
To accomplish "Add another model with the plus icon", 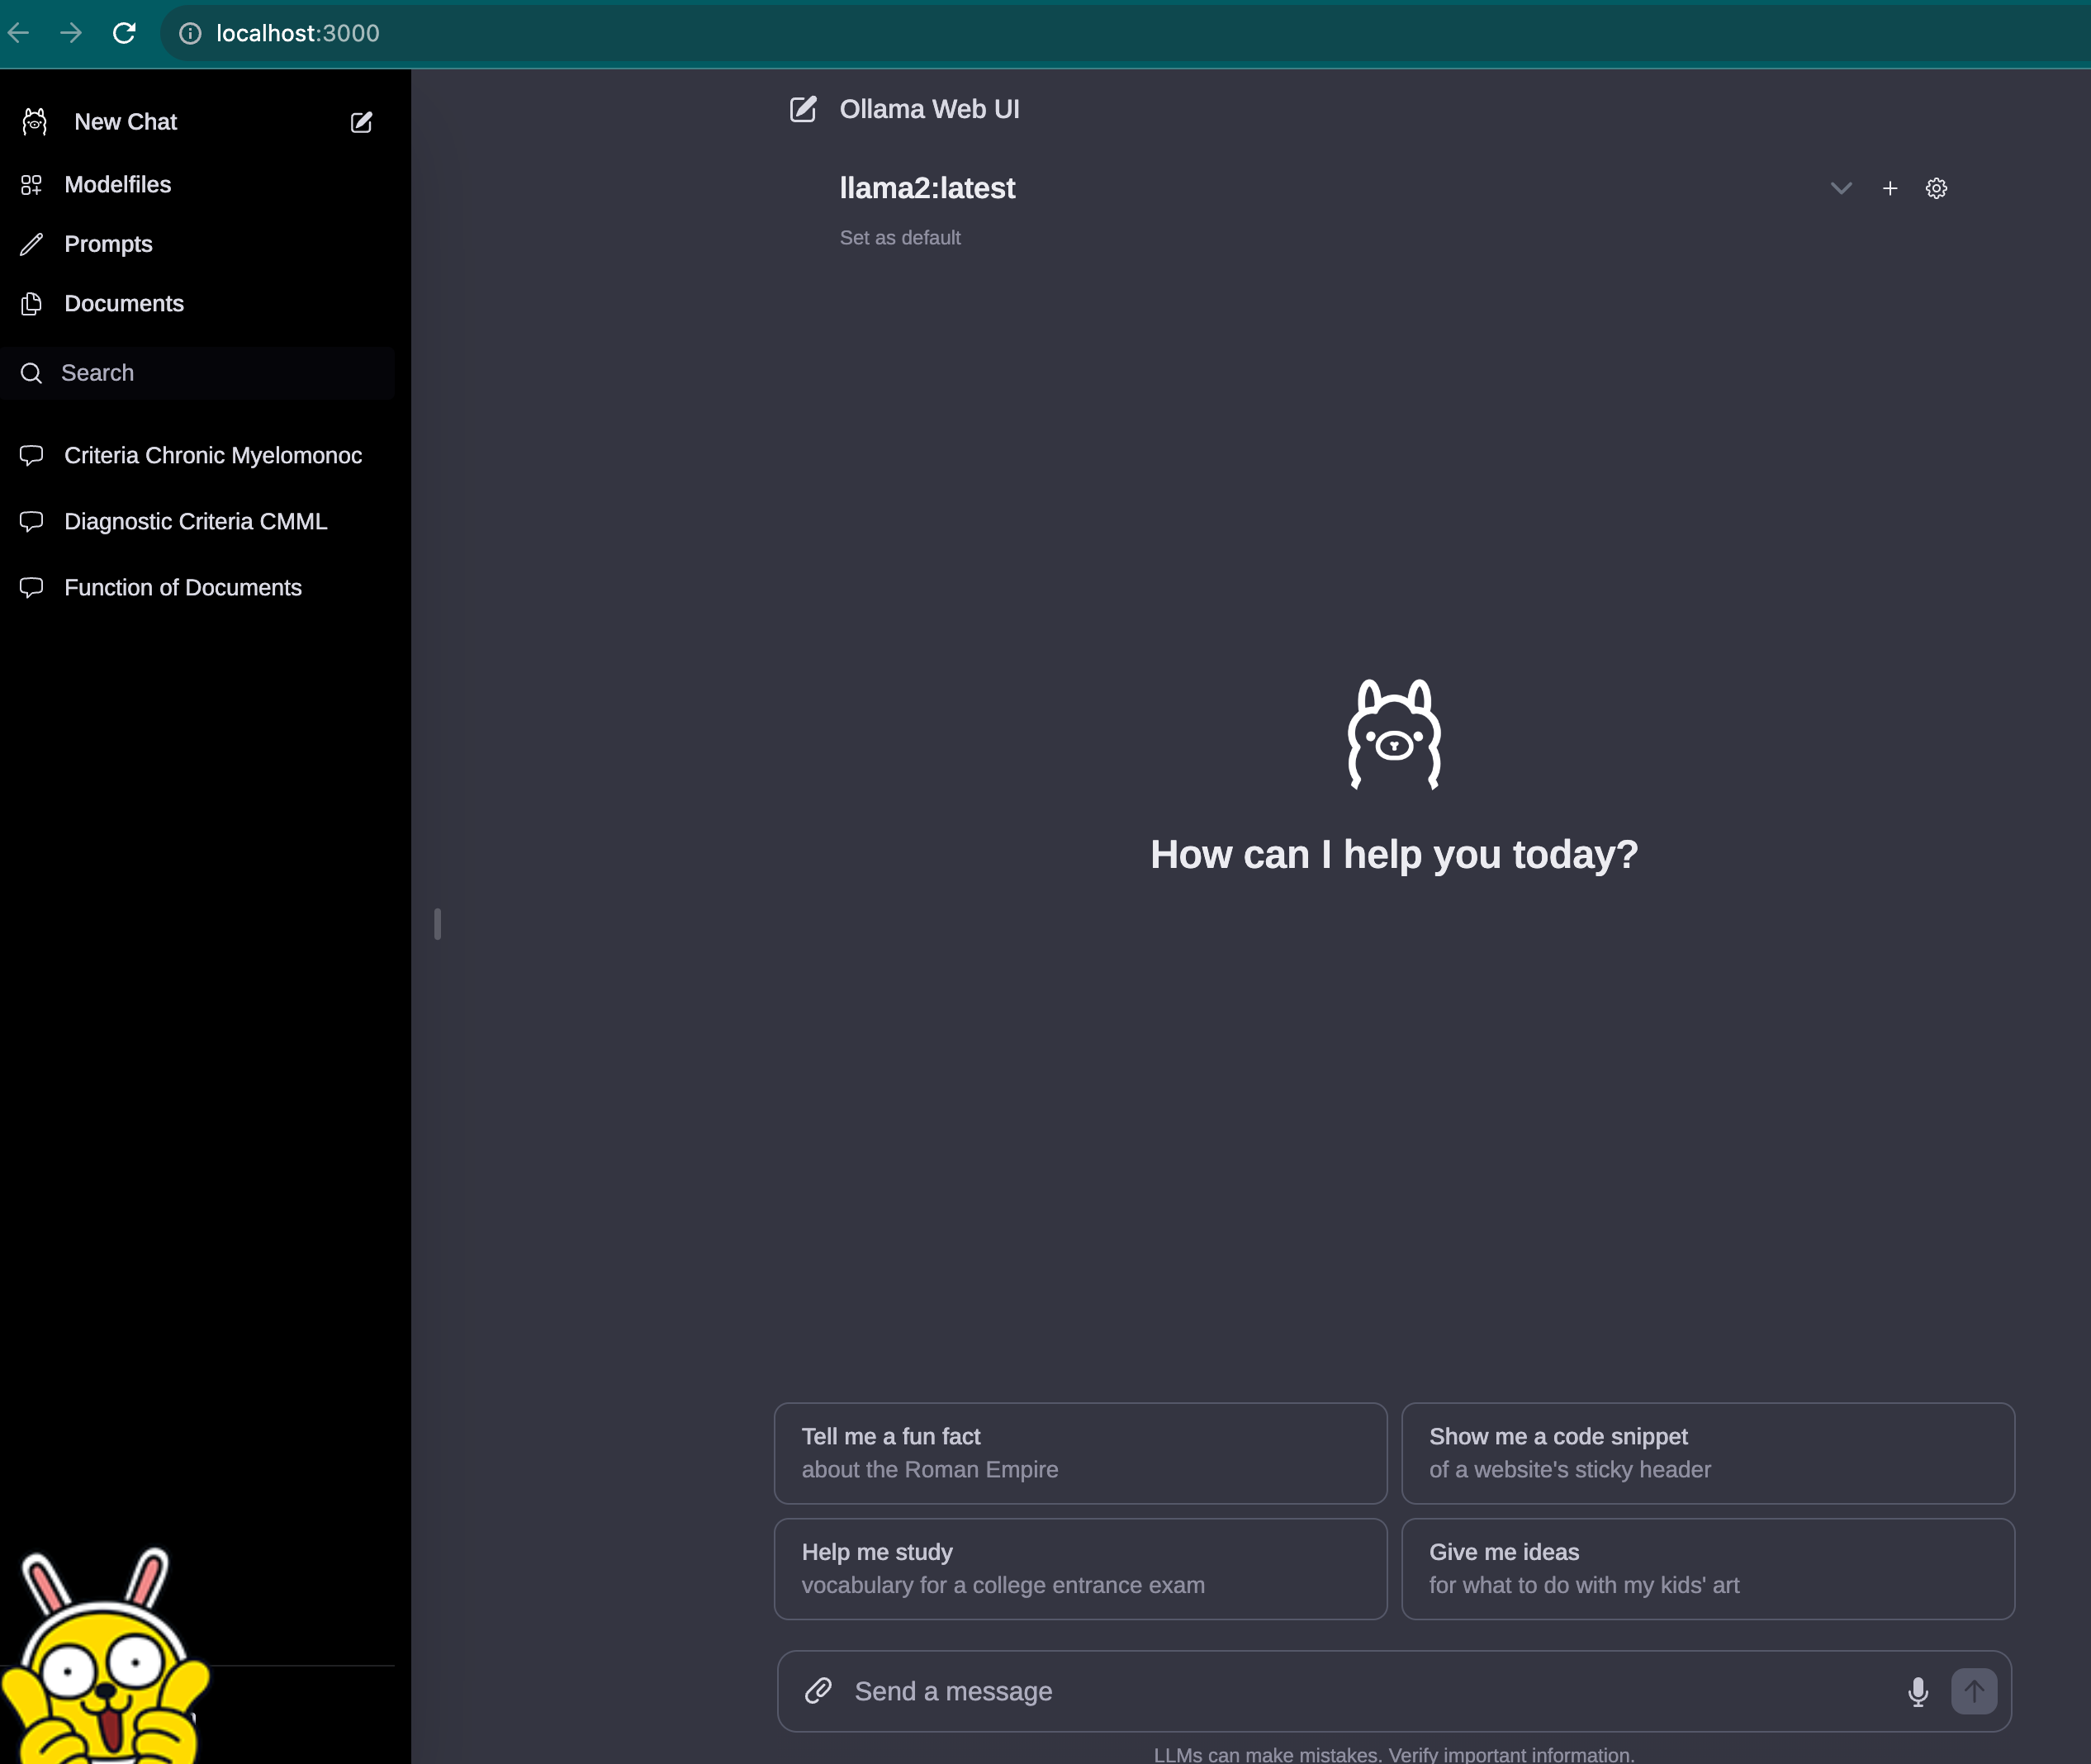I will tap(1890, 188).
